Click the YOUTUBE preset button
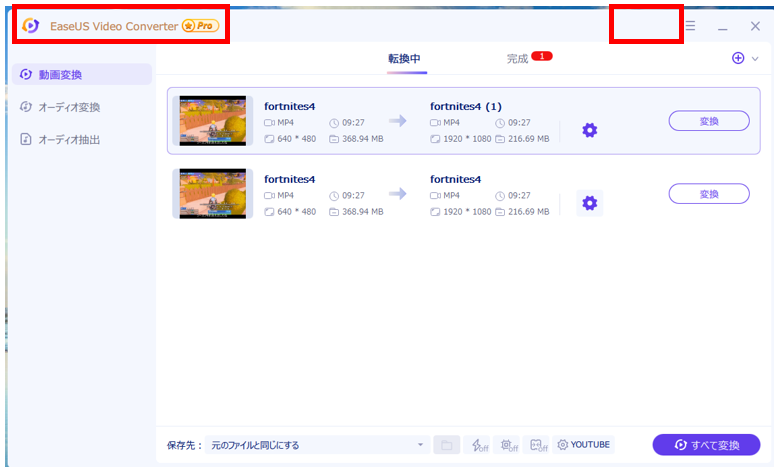 coord(583,445)
